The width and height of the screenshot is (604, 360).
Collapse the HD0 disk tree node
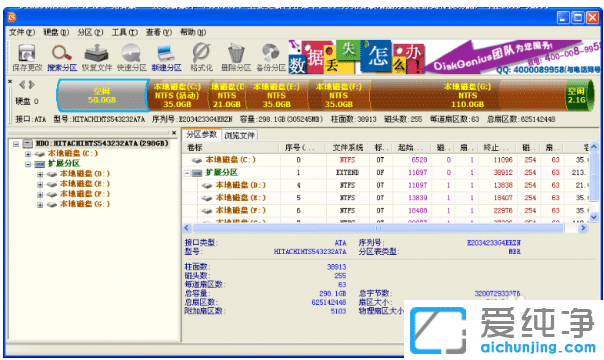16,144
